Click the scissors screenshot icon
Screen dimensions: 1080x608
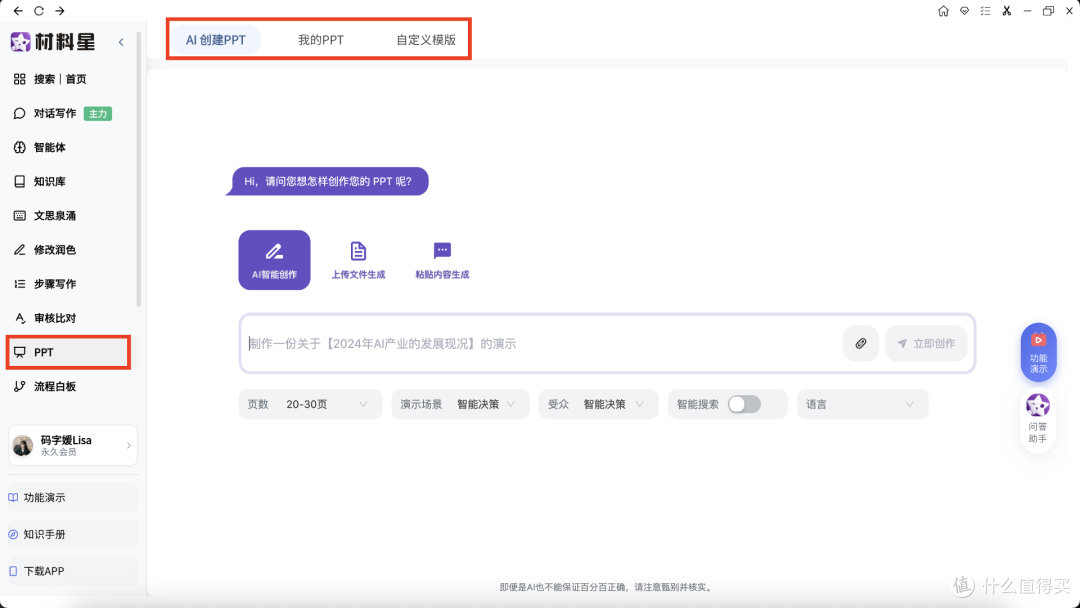point(1006,11)
